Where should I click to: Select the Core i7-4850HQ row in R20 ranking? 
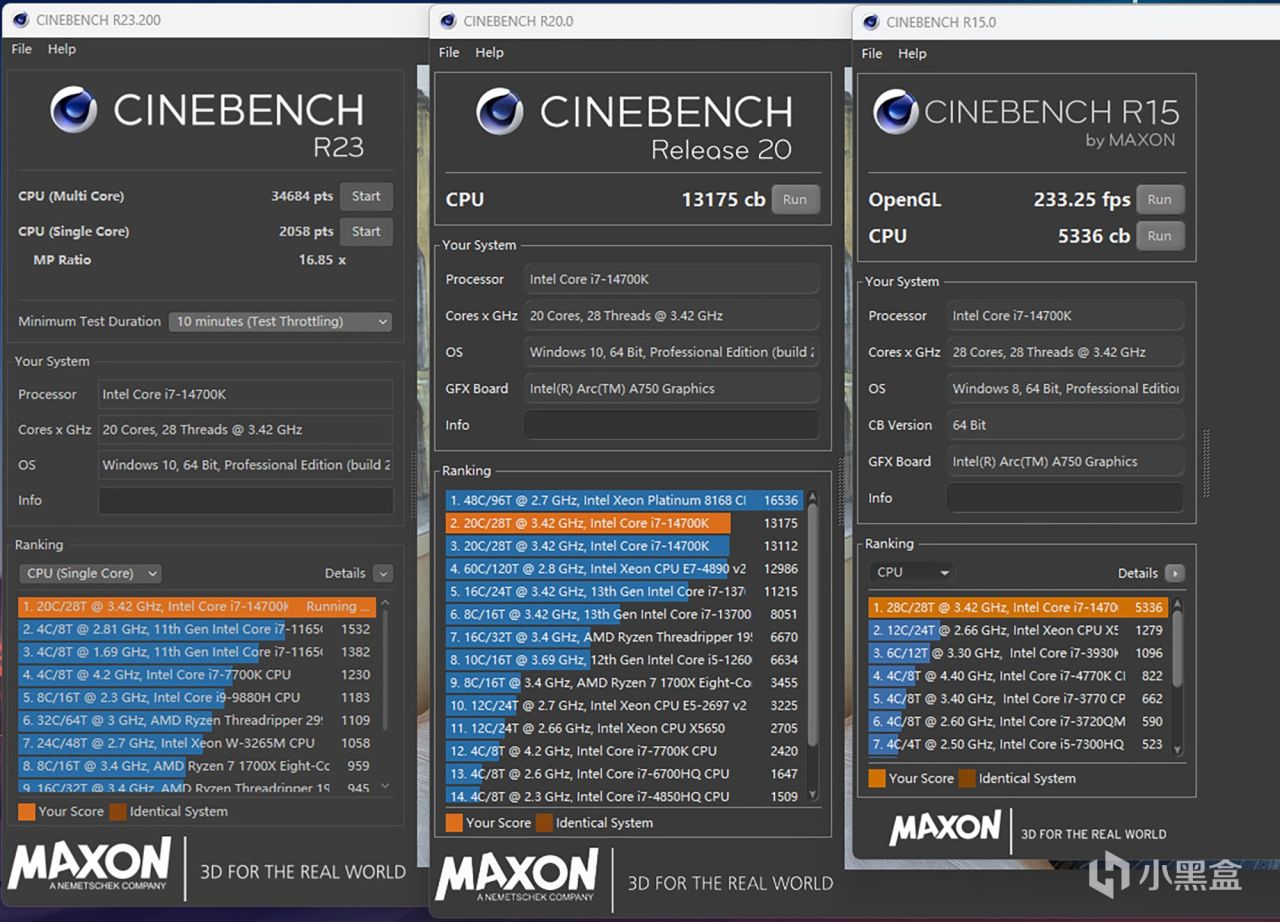coord(624,797)
